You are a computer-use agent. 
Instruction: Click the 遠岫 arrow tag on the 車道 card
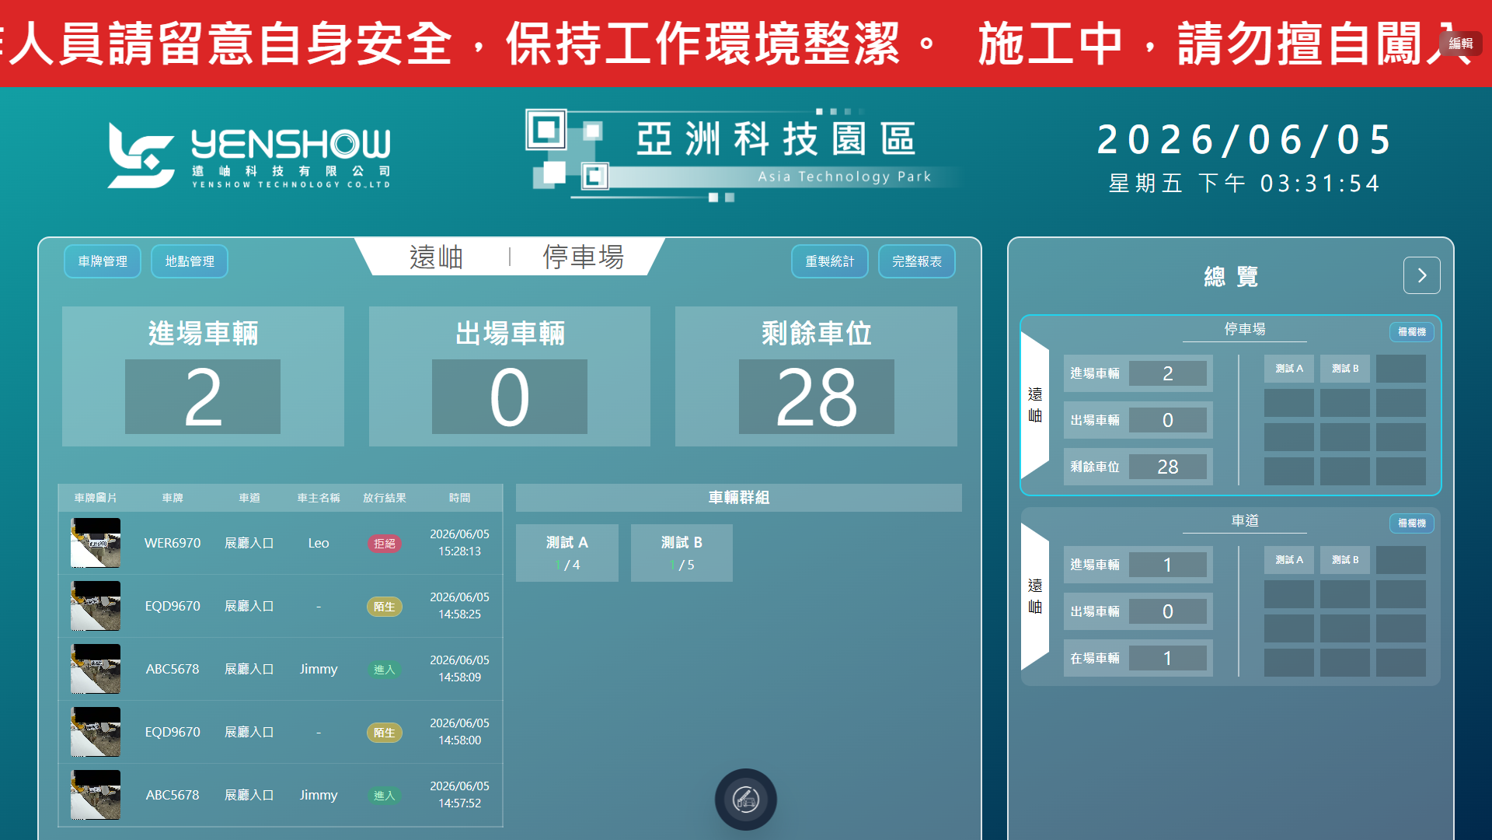pyautogui.click(x=1035, y=597)
